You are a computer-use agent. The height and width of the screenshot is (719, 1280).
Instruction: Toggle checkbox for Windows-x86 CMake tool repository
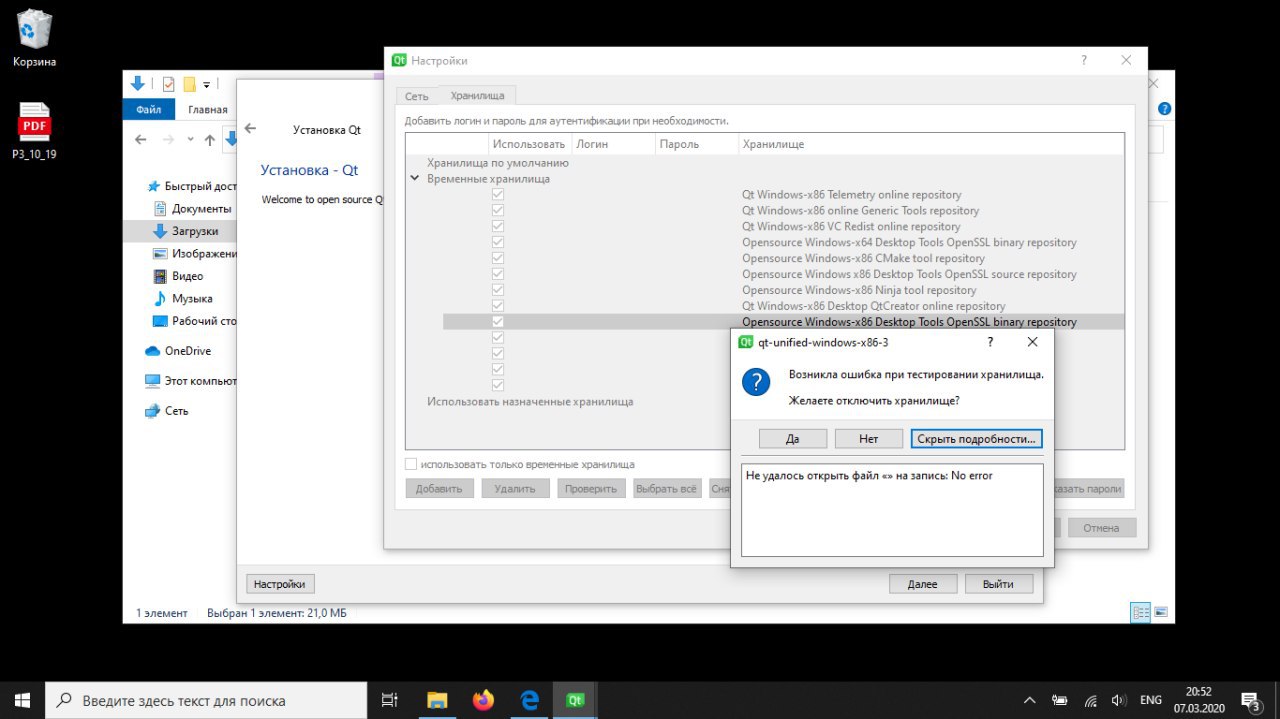[498, 259]
